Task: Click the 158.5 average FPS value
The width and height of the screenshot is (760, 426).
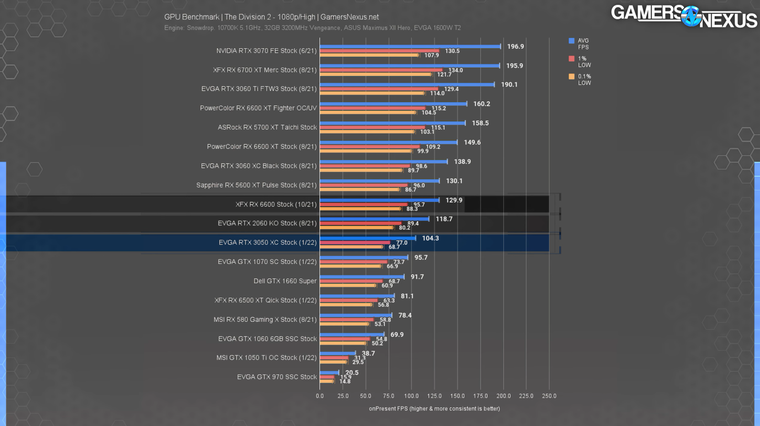Action: (x=480, y=123)
